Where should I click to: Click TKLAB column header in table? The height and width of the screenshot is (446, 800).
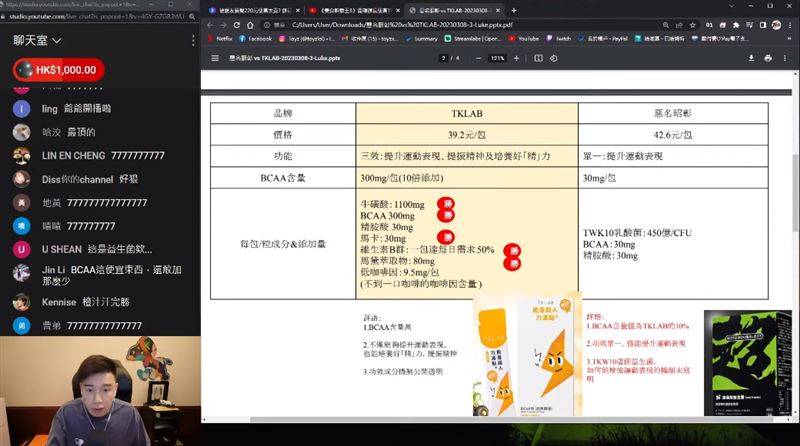point(466,113)
